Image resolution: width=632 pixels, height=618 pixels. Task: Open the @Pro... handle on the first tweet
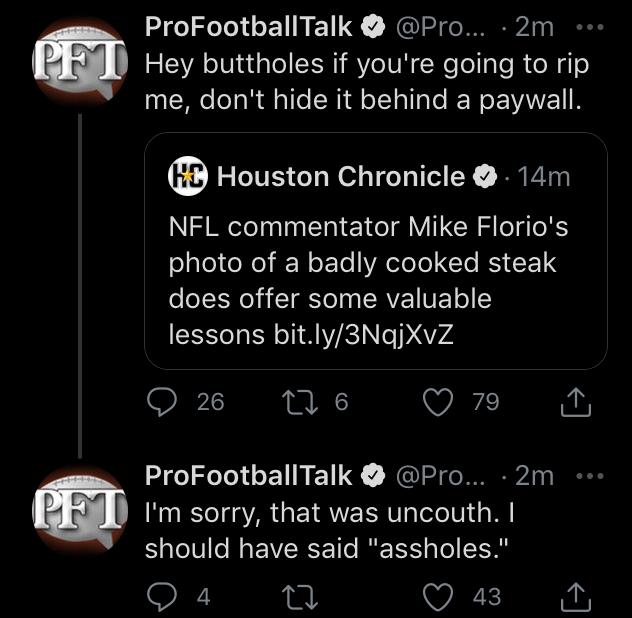click(441, 28)
